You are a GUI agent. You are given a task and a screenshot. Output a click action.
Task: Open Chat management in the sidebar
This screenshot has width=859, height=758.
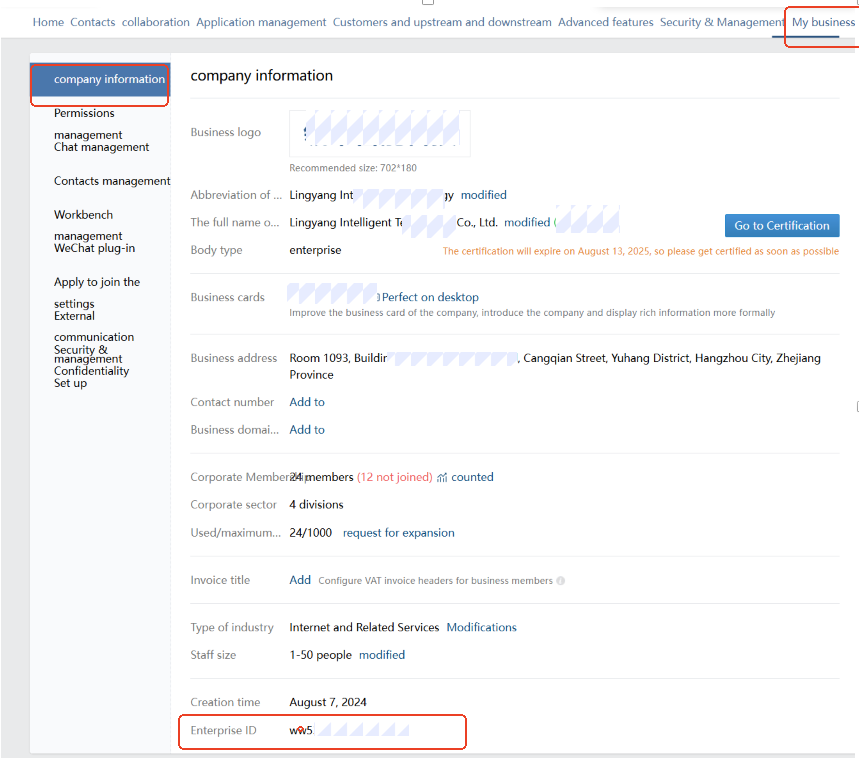tap(101, 147)
